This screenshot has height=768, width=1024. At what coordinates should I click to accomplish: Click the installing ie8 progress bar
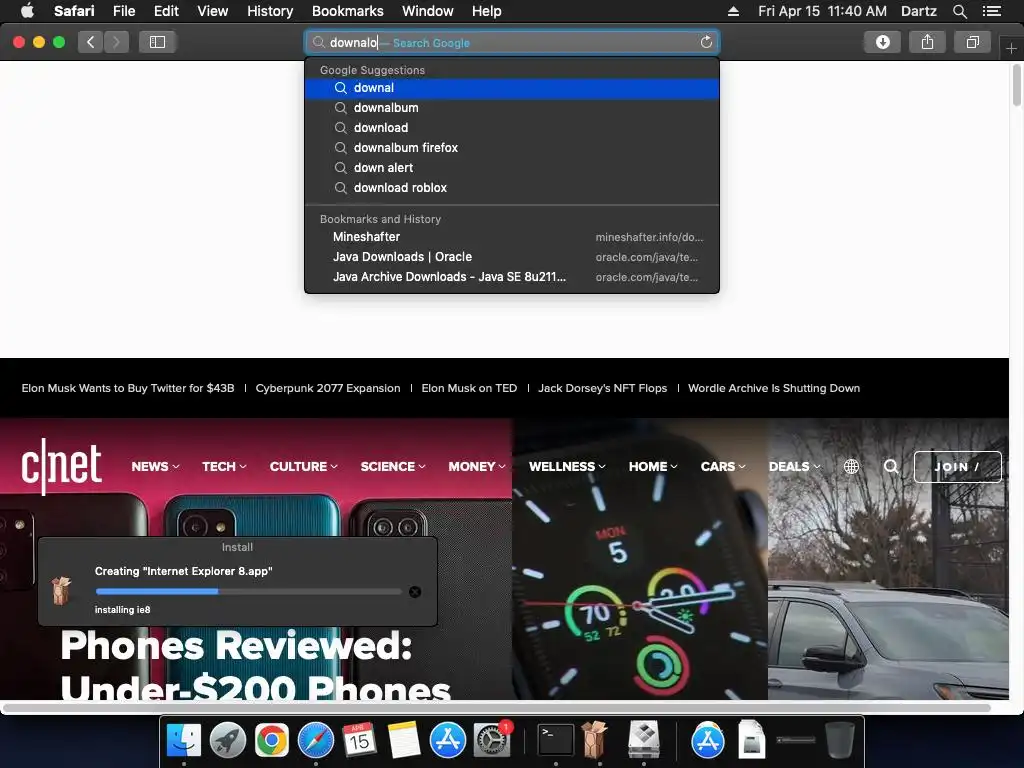pos(248,592)
